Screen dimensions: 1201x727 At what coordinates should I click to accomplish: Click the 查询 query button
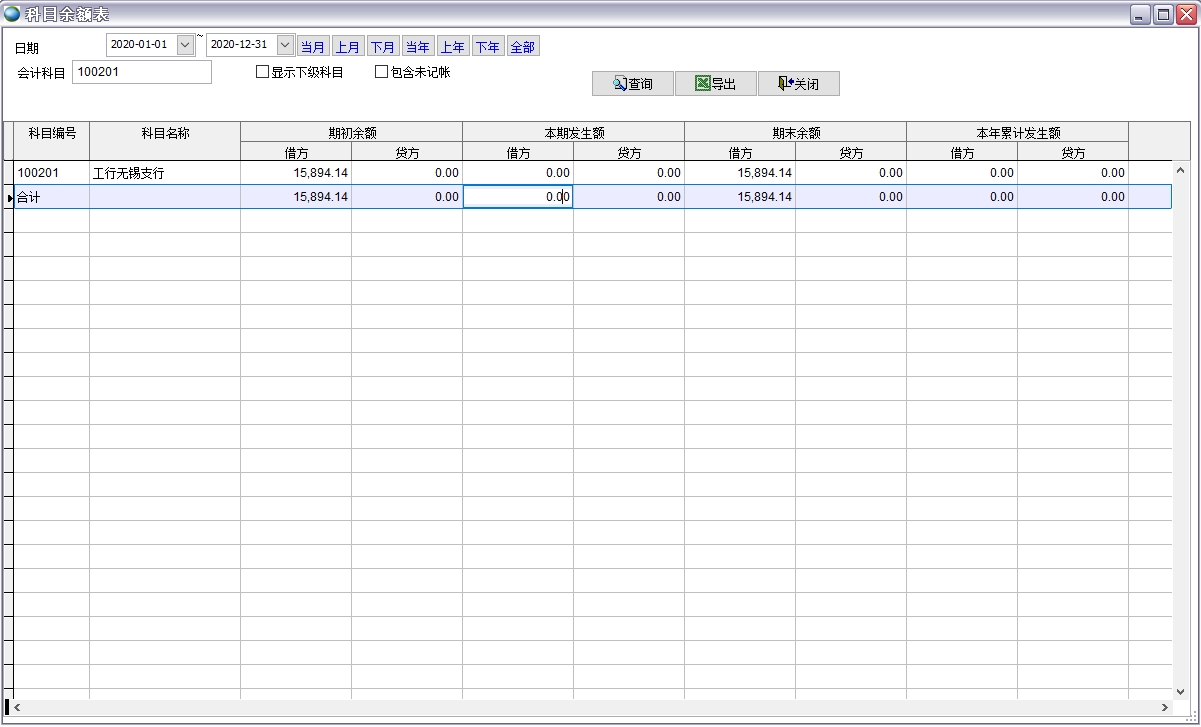(x=632, y=84)
